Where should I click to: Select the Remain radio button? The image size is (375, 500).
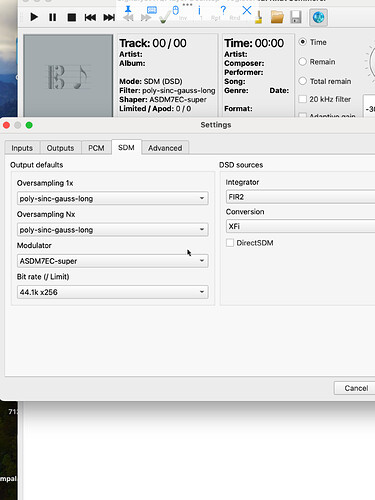[x=302, y=62]
